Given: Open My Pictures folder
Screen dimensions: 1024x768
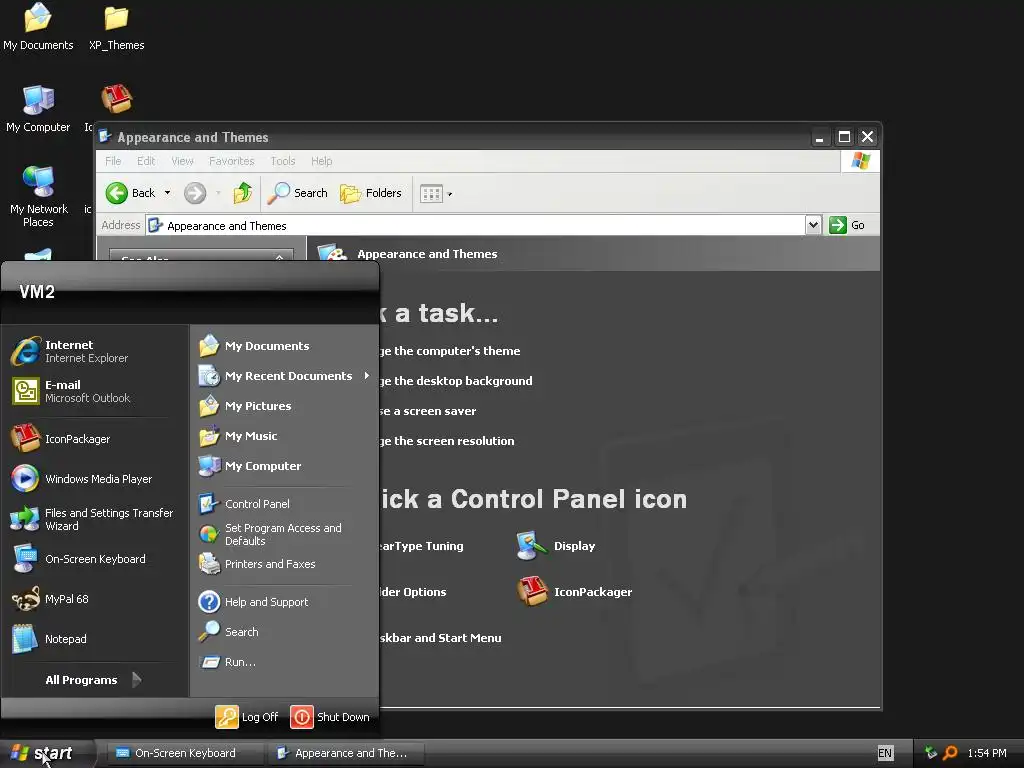Looking at the screenshot, I should (x=245, y=406).
